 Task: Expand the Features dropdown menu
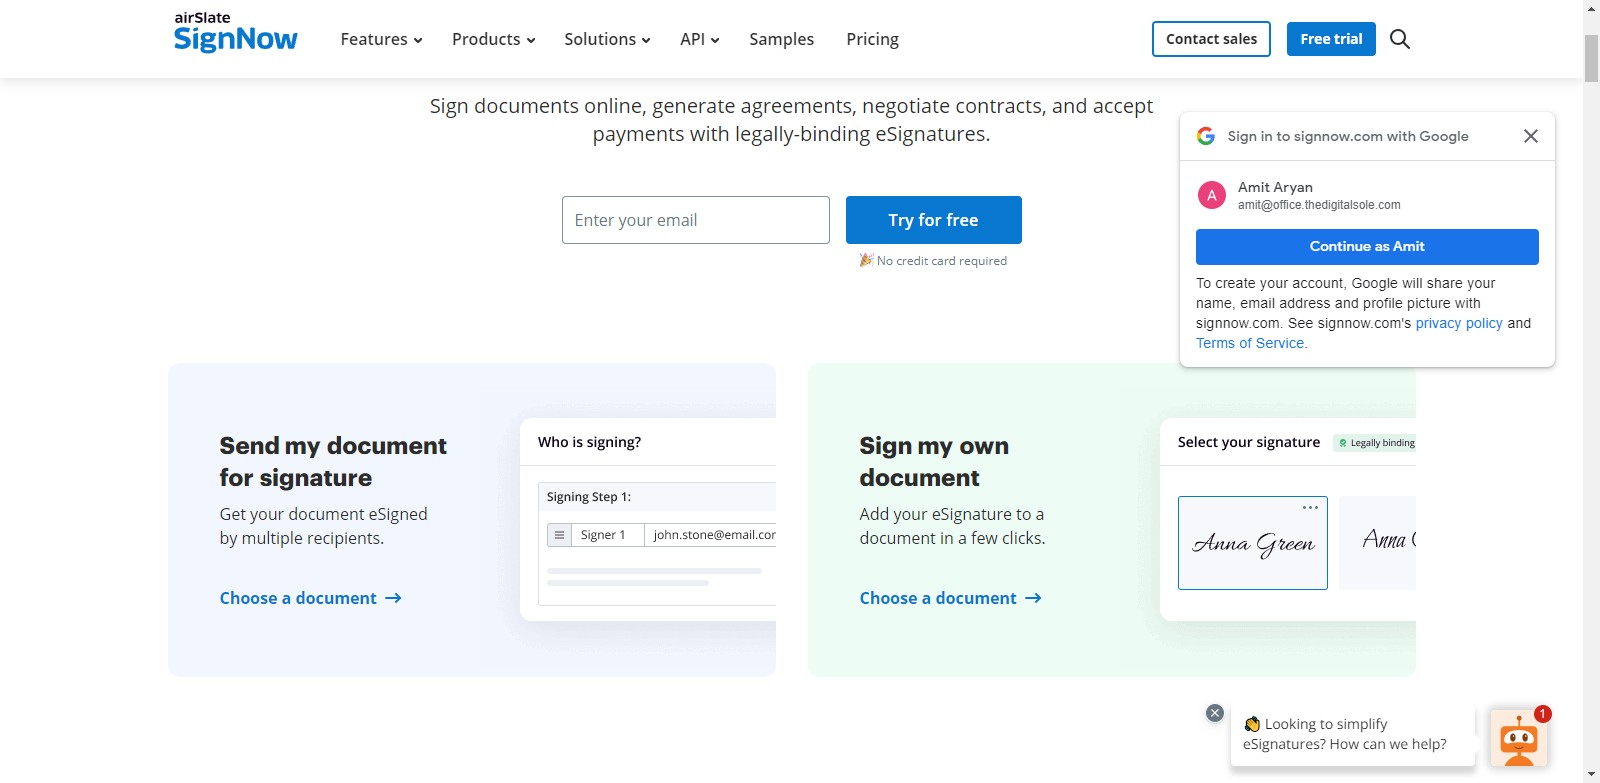point(381,39)
